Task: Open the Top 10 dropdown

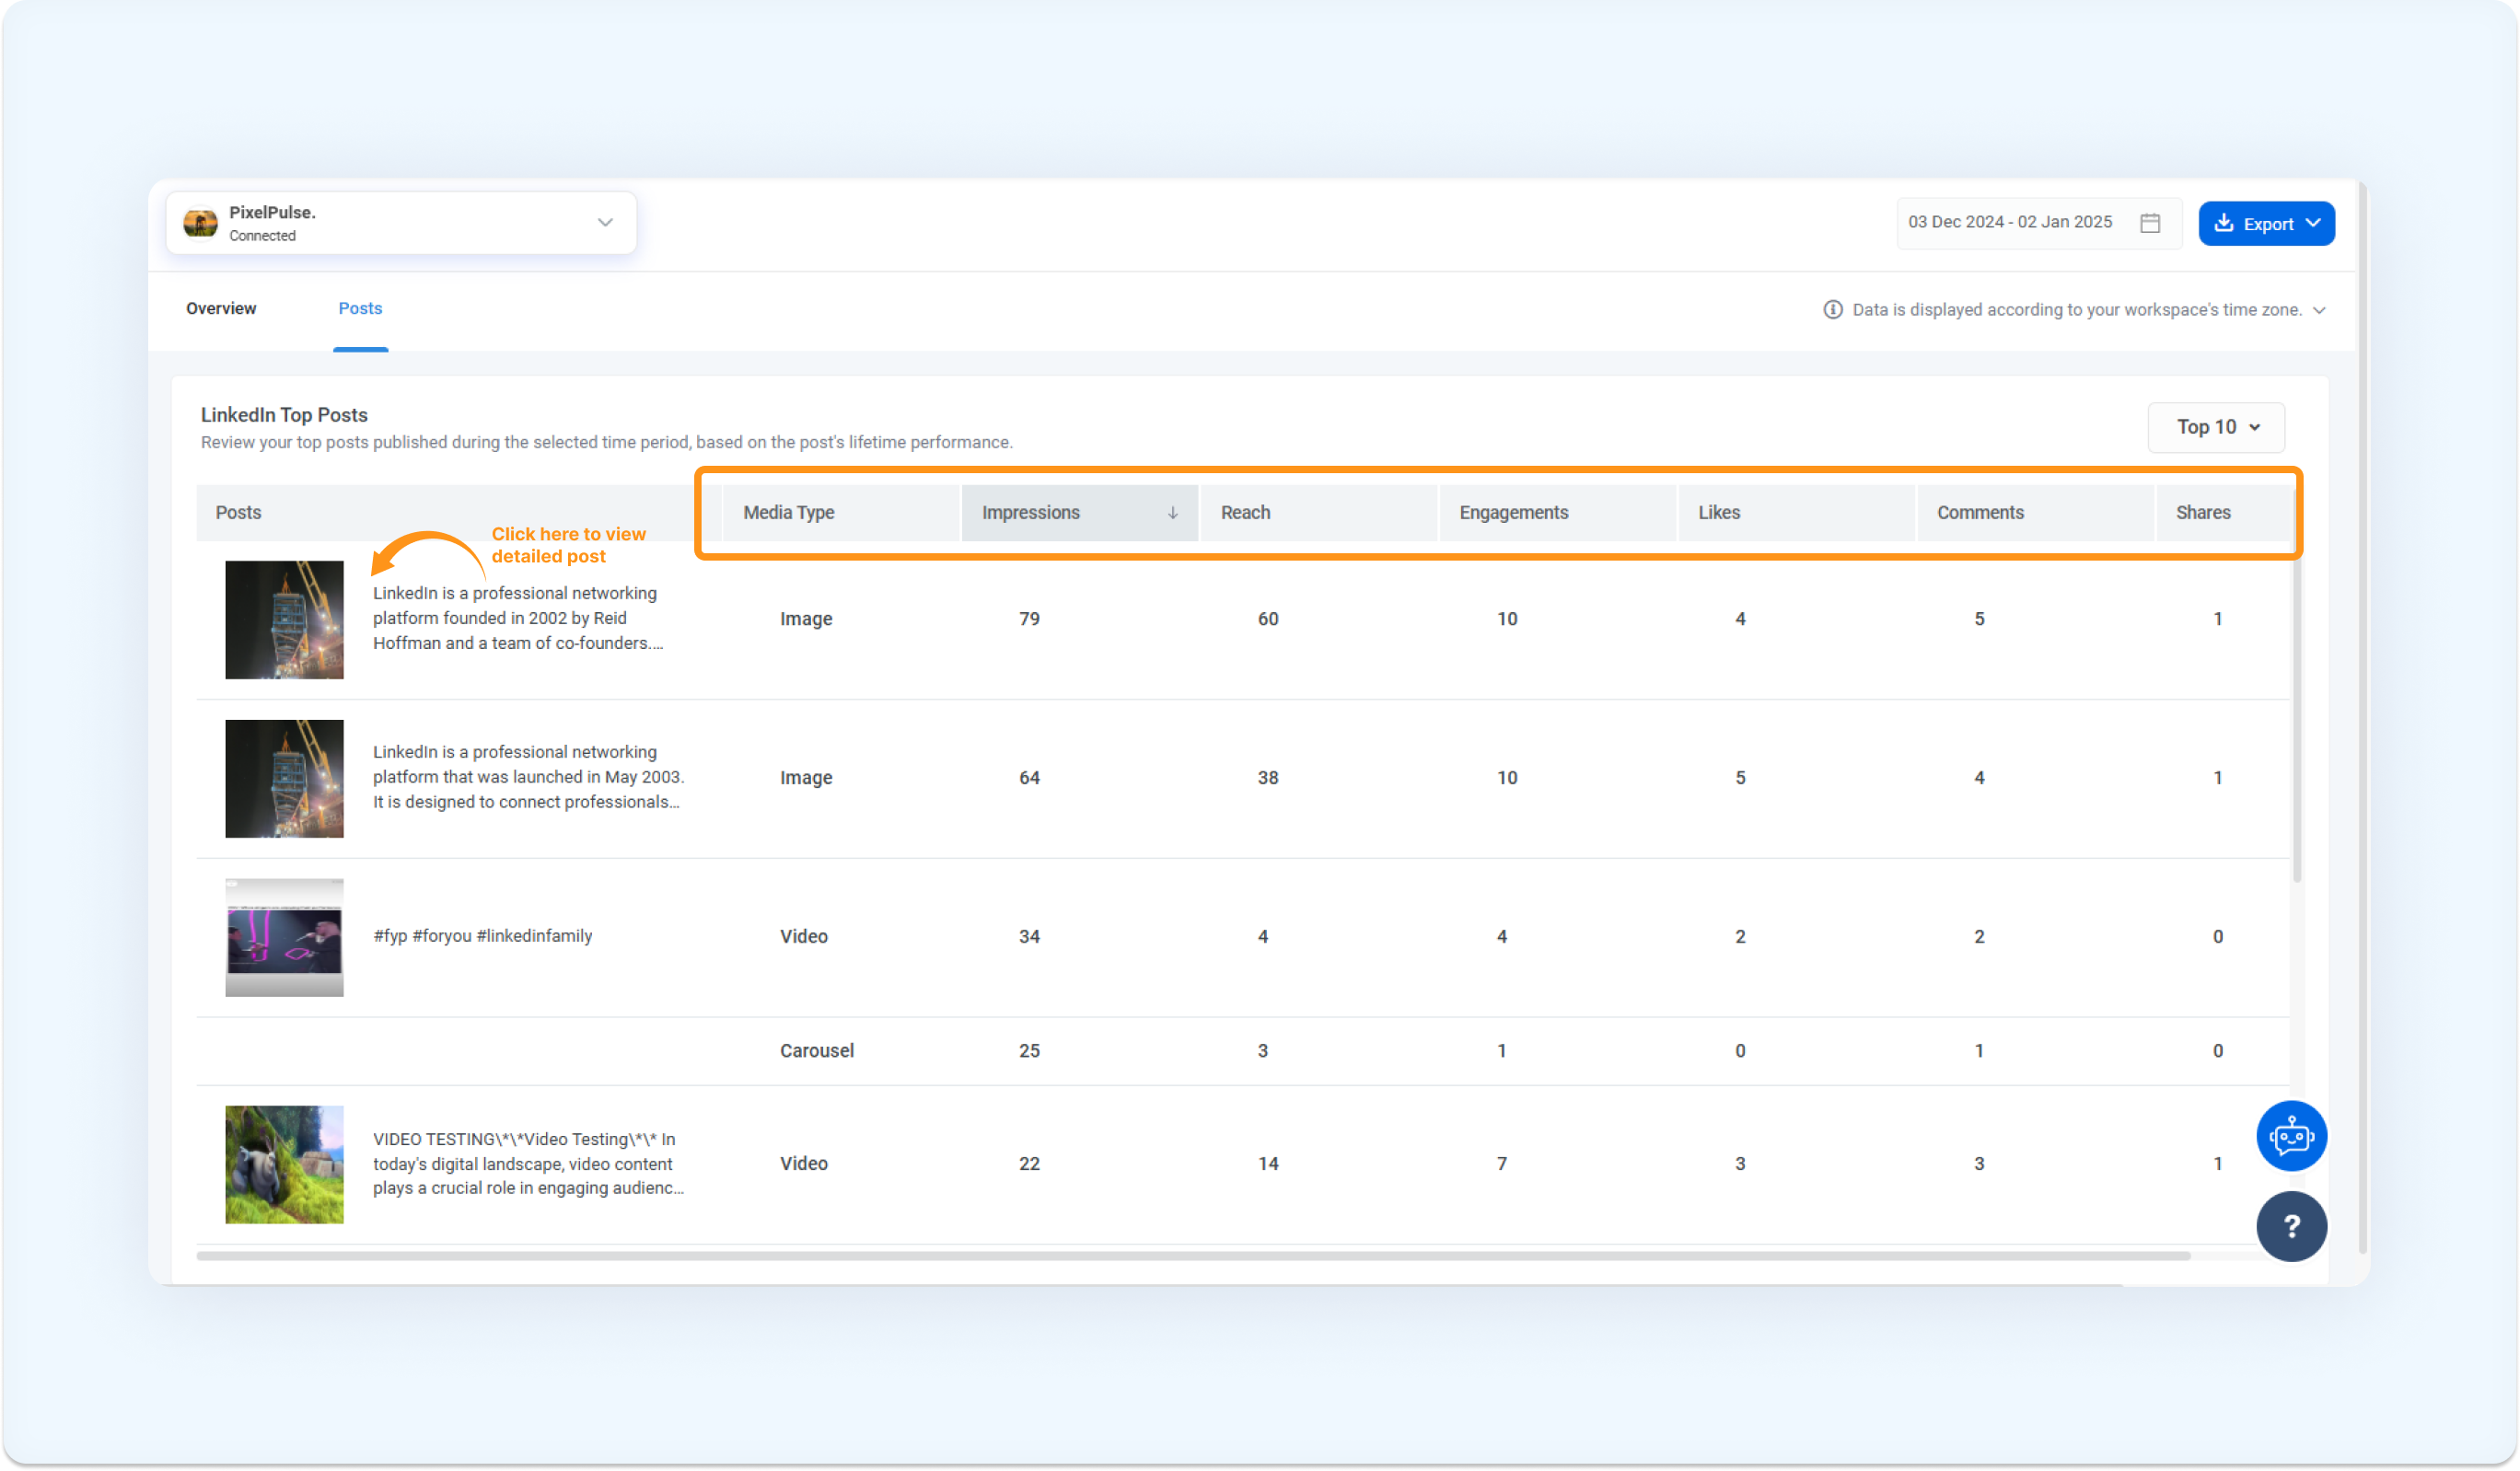Action: click(2216, 427)
